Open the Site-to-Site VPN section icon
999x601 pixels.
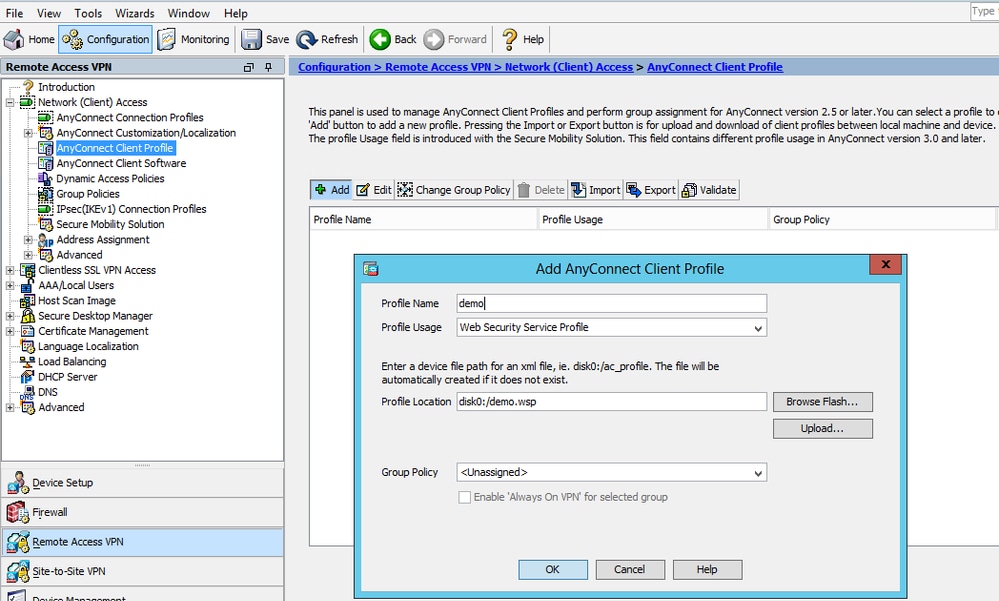pyautogui.click(x=18, y=571)
